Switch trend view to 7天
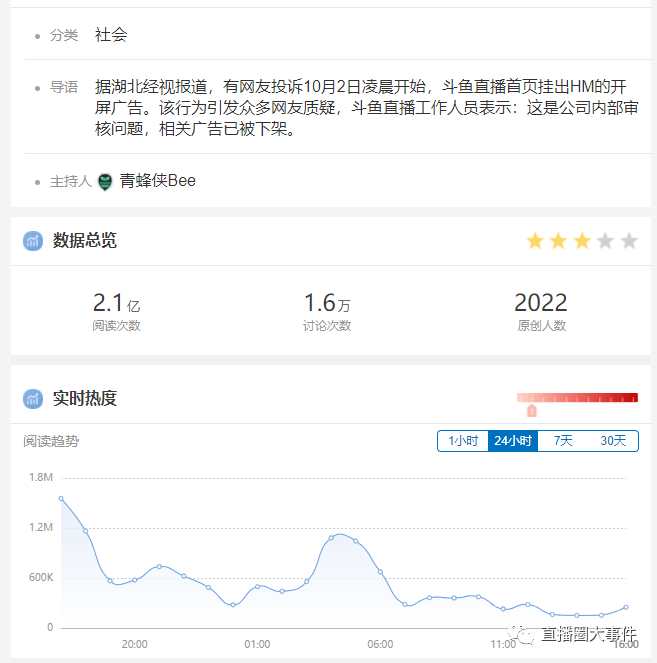 [563, 441]
